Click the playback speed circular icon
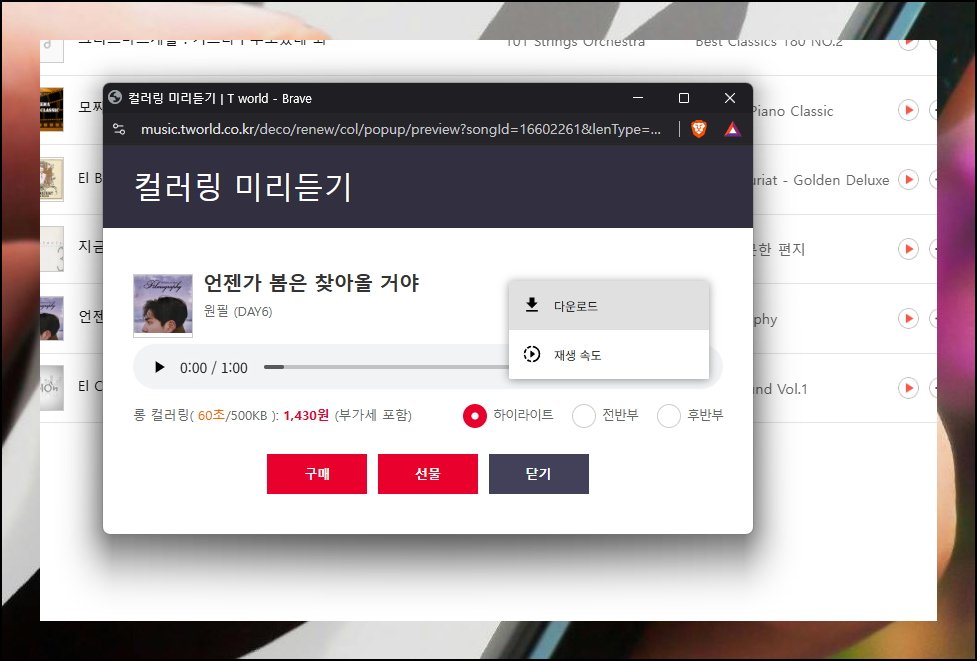Screen dimensions: 977x661 (531, 354)
